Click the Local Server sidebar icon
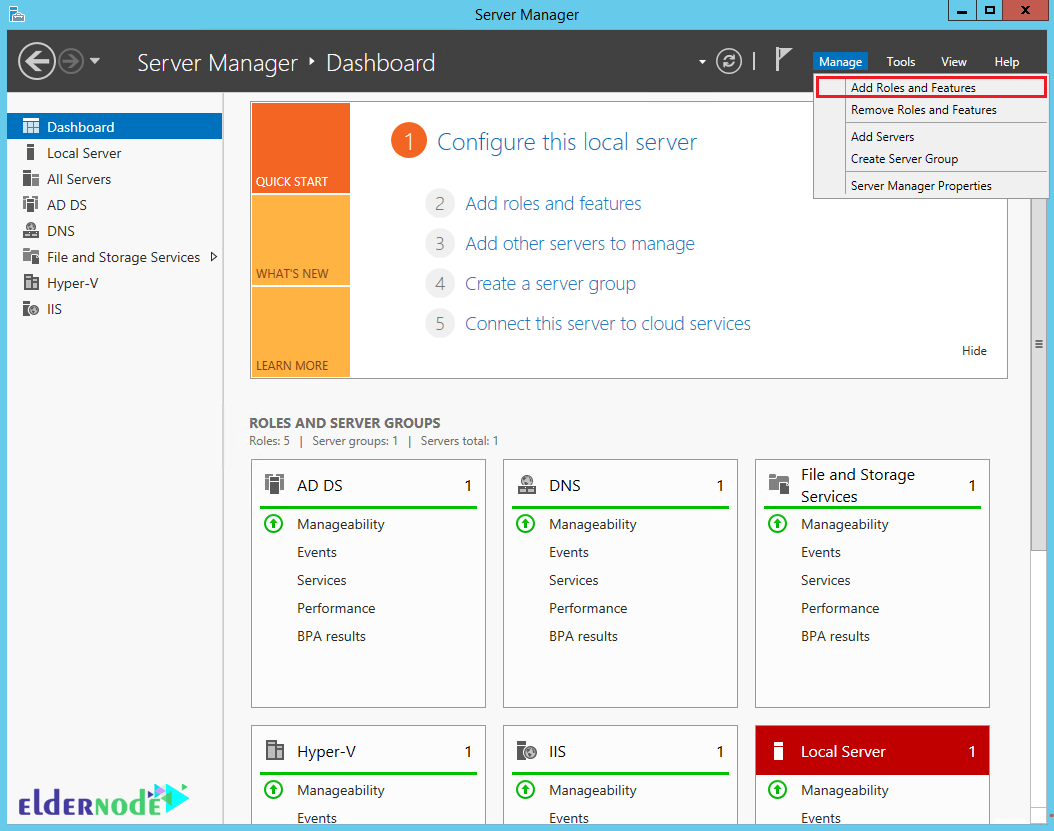 tap(30, 153)
